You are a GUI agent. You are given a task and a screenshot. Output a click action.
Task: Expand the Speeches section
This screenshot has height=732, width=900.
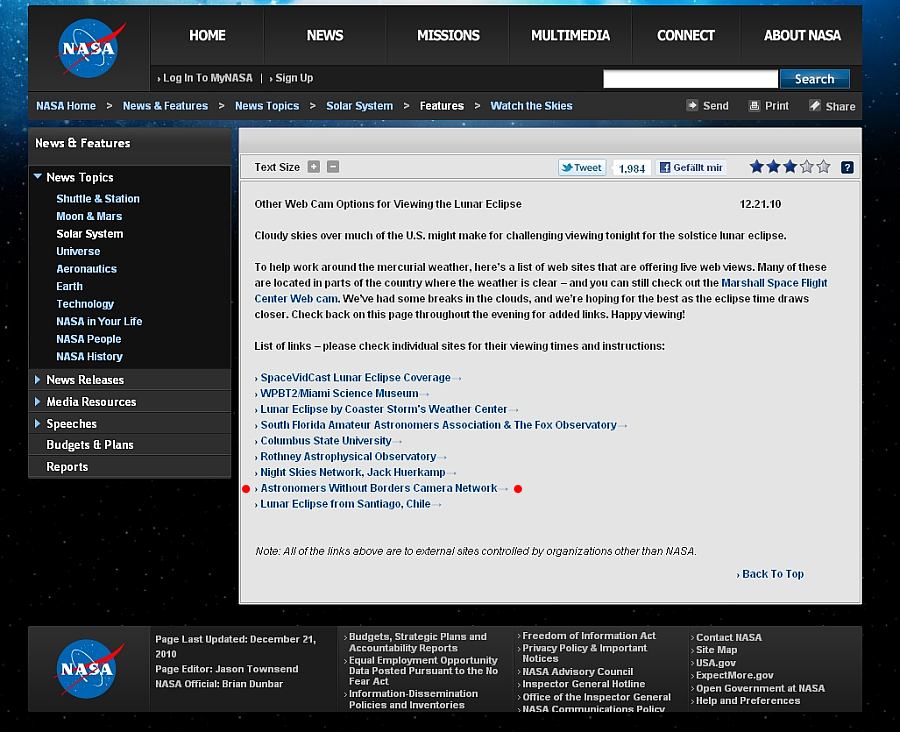(x=37, y=423)
